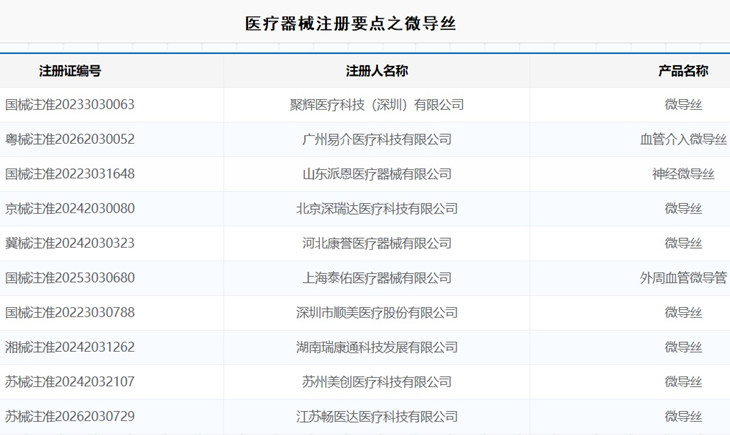Screen dimensions: 730x435
Task: Click 微导丝 in the 苏州美创 row
Action: click(x=683, y=381)
